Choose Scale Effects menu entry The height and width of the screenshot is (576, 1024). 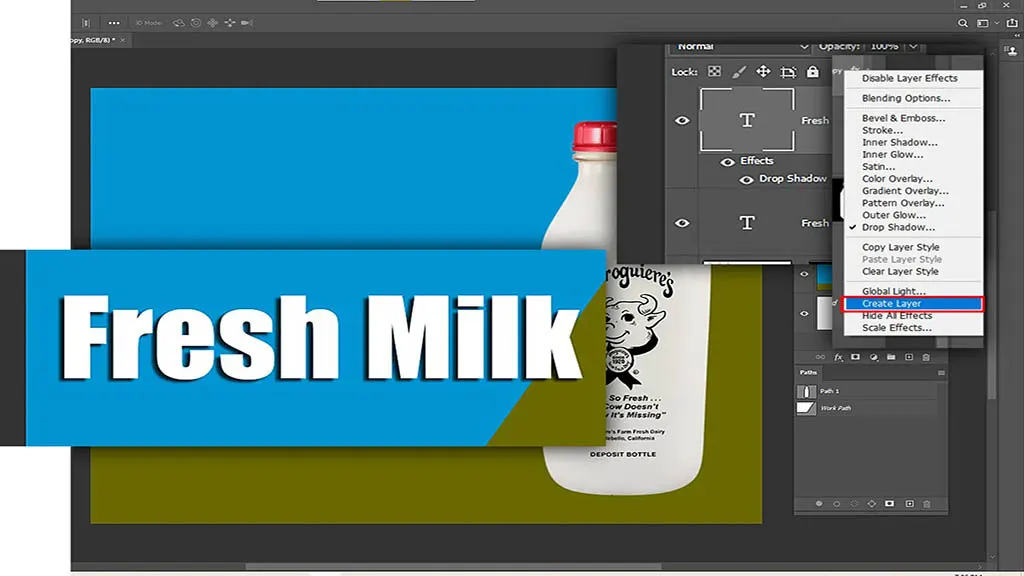pos(897,328)
